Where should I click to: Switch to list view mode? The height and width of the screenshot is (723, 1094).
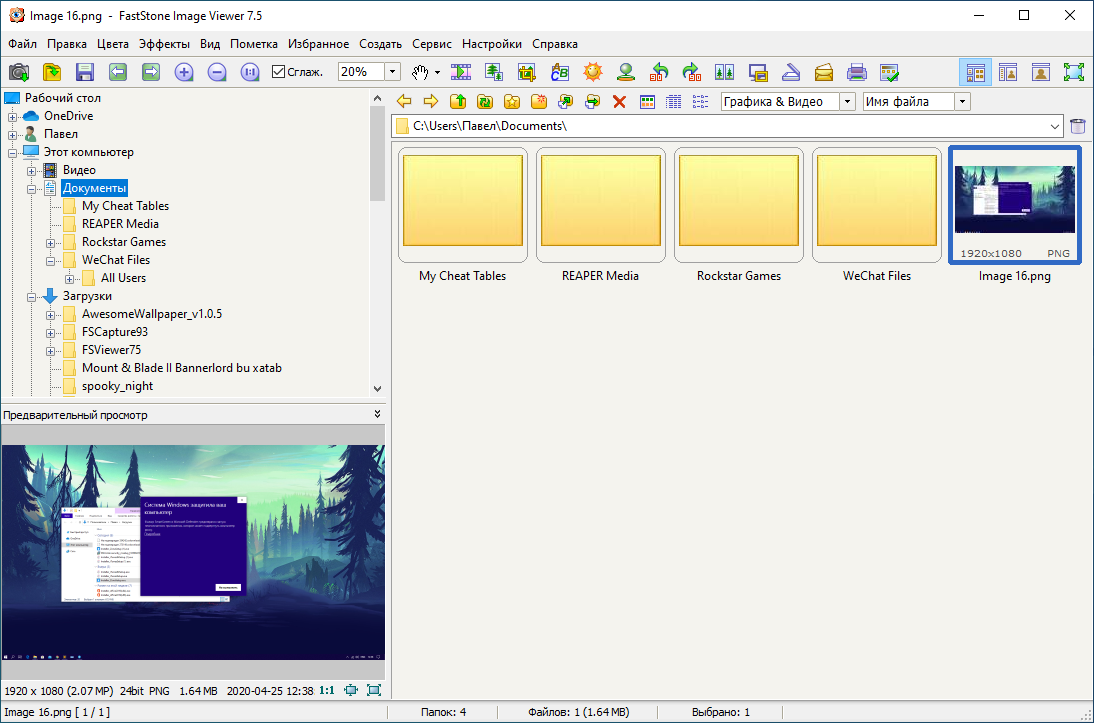tap(700, 102)
